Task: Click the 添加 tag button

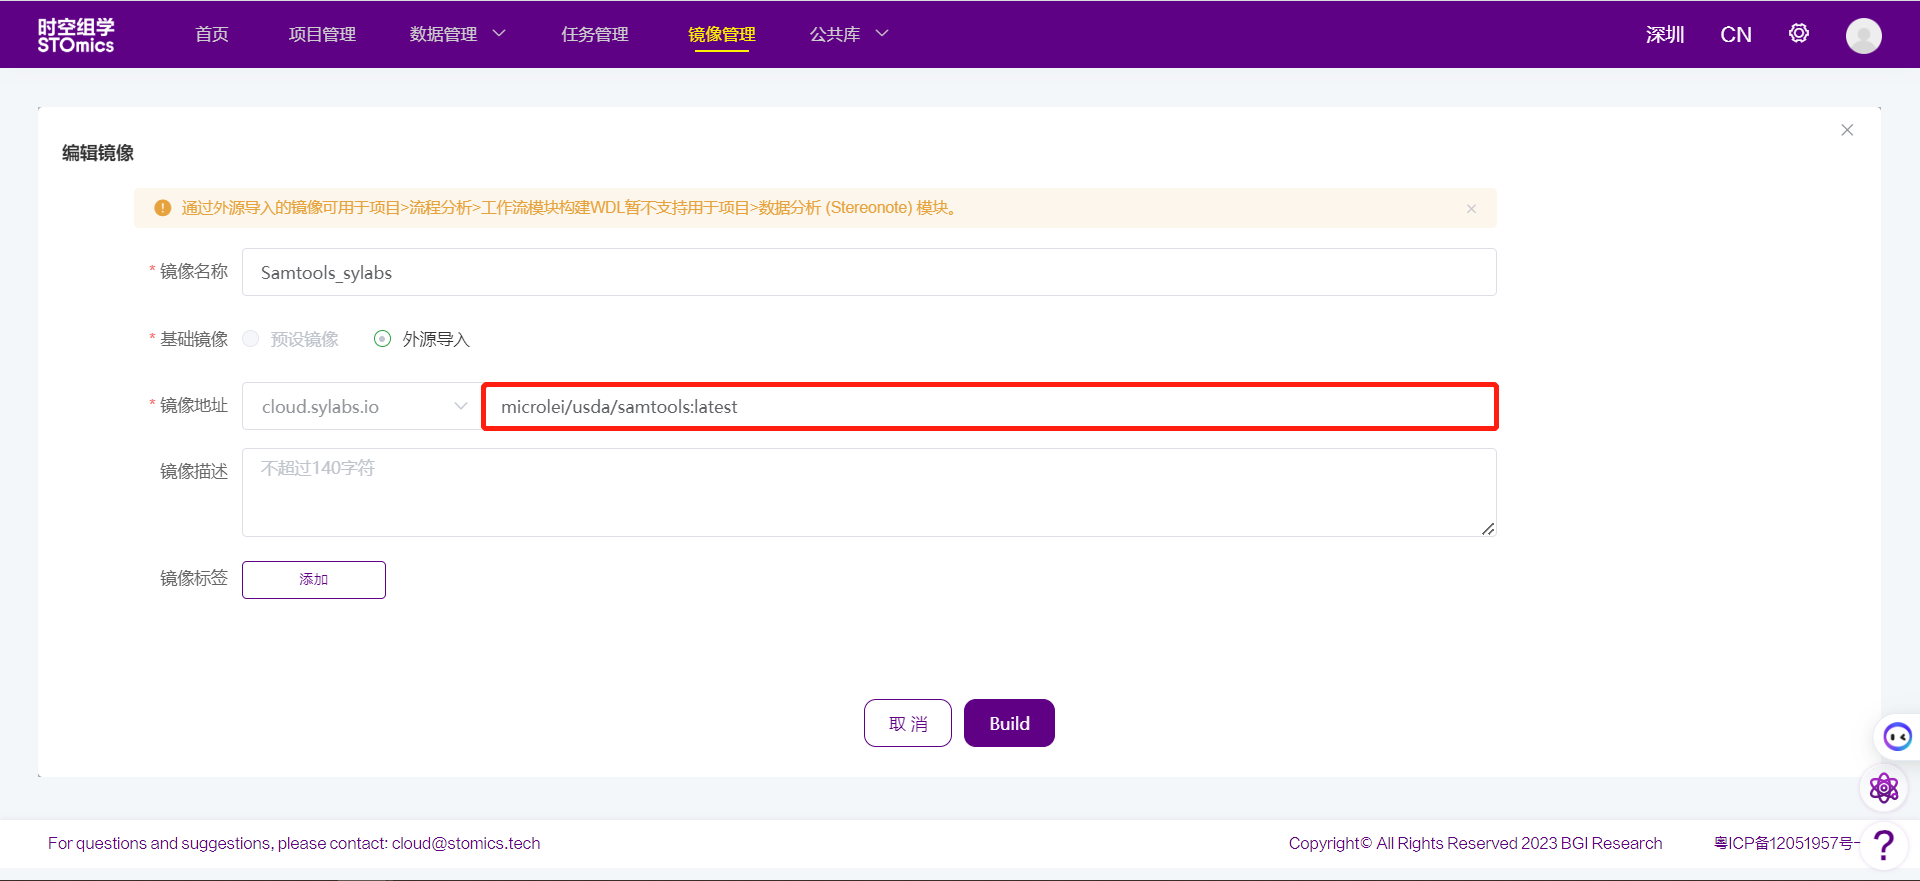Action: coord(314,580)
